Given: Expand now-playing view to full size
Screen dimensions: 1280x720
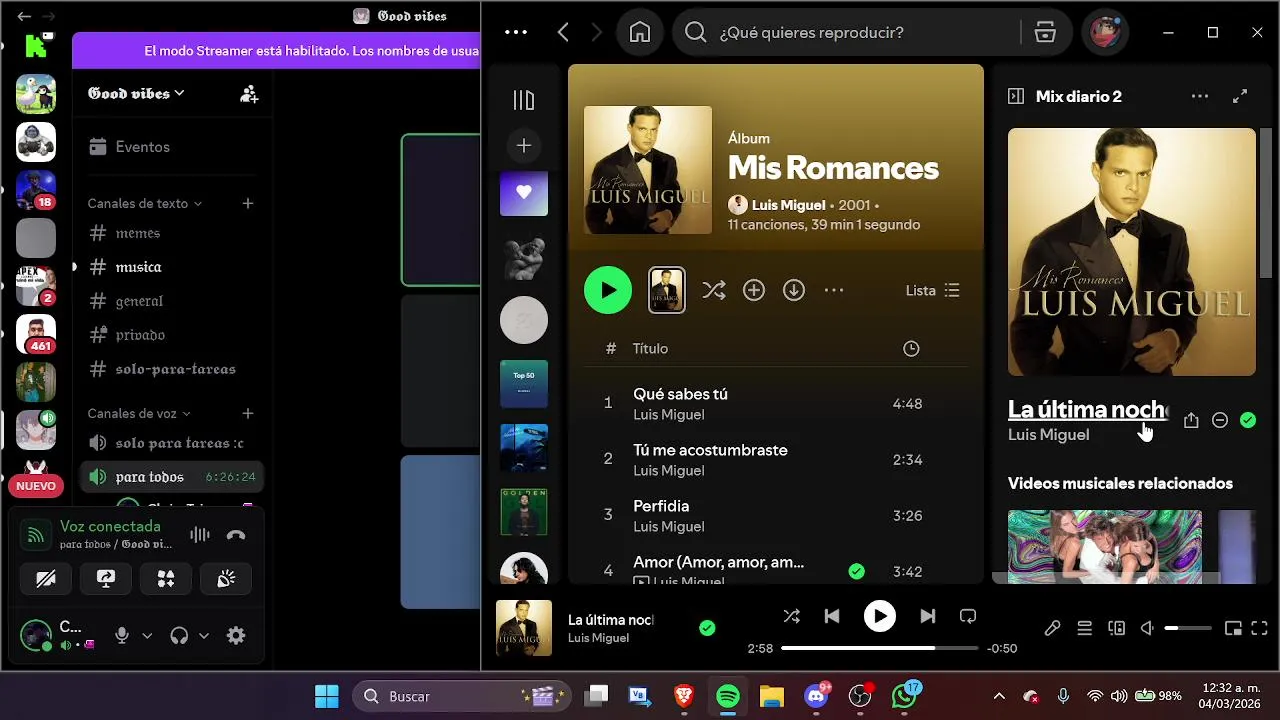Looking at the screenshot, I should pos(1240,97).
